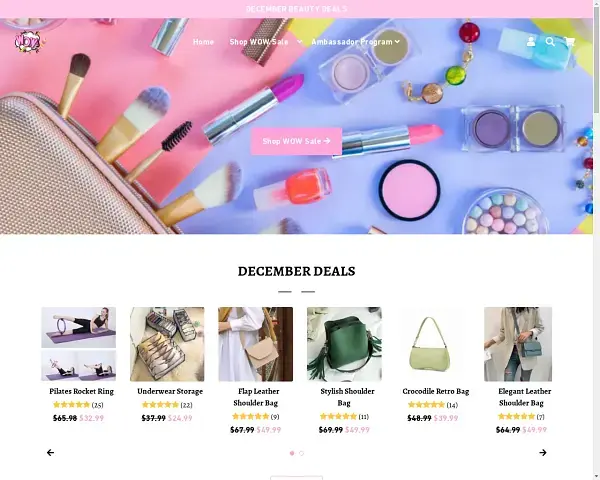Open the shopping cart icon
This screenshot has width=600, height=480.
click(x=570, y=42)
